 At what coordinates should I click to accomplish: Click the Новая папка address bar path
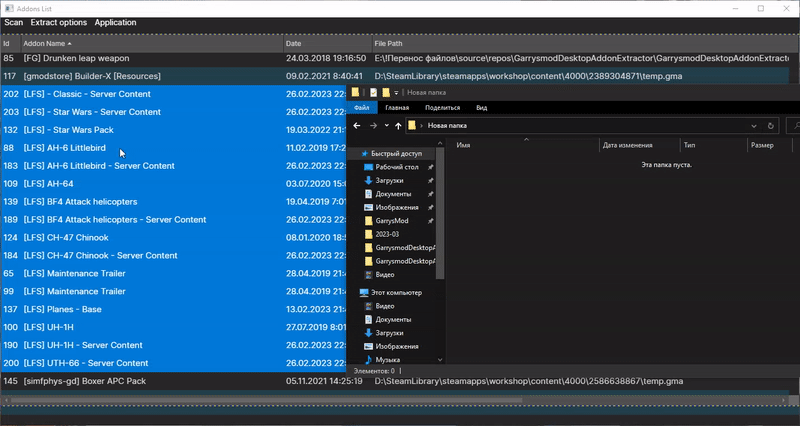447,126
